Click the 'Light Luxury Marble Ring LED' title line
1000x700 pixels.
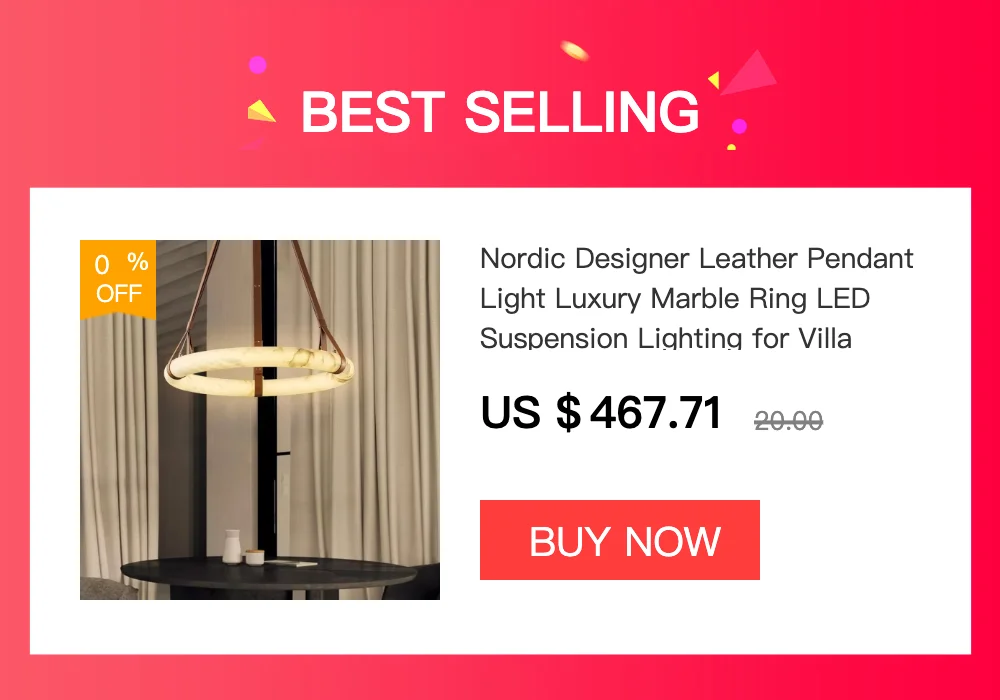675,298
